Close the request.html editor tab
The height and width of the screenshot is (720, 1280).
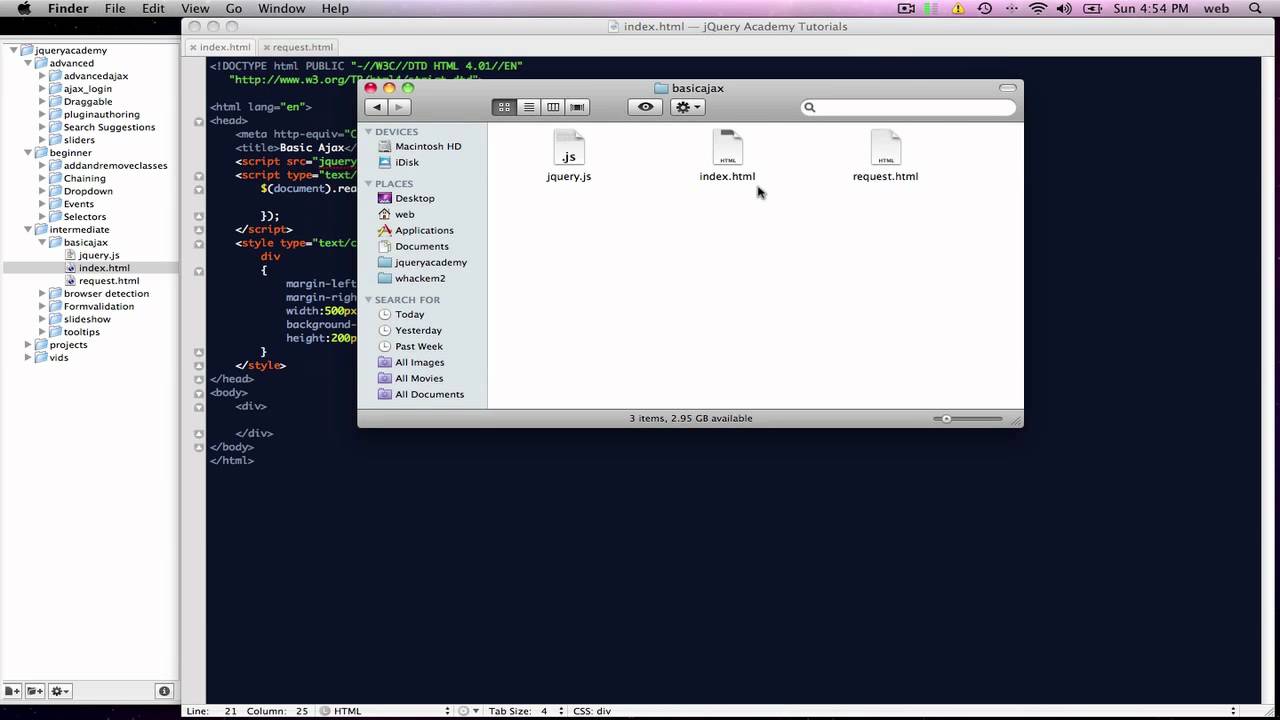coord(266,47)
